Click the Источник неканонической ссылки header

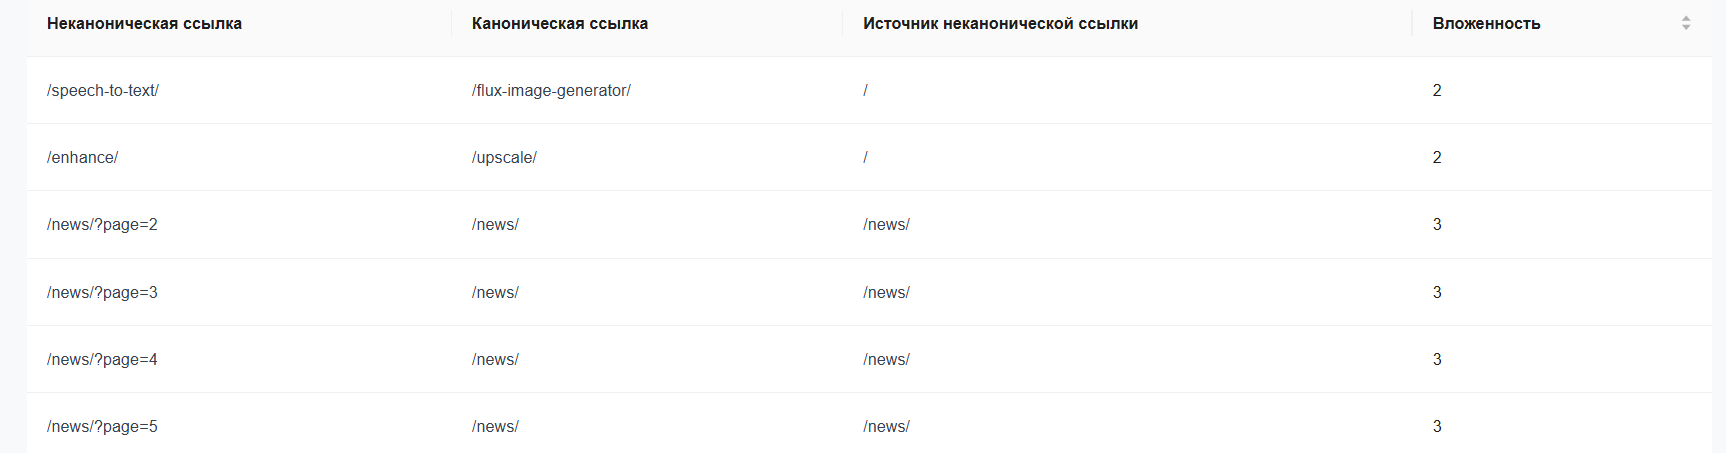point(1000,23)
